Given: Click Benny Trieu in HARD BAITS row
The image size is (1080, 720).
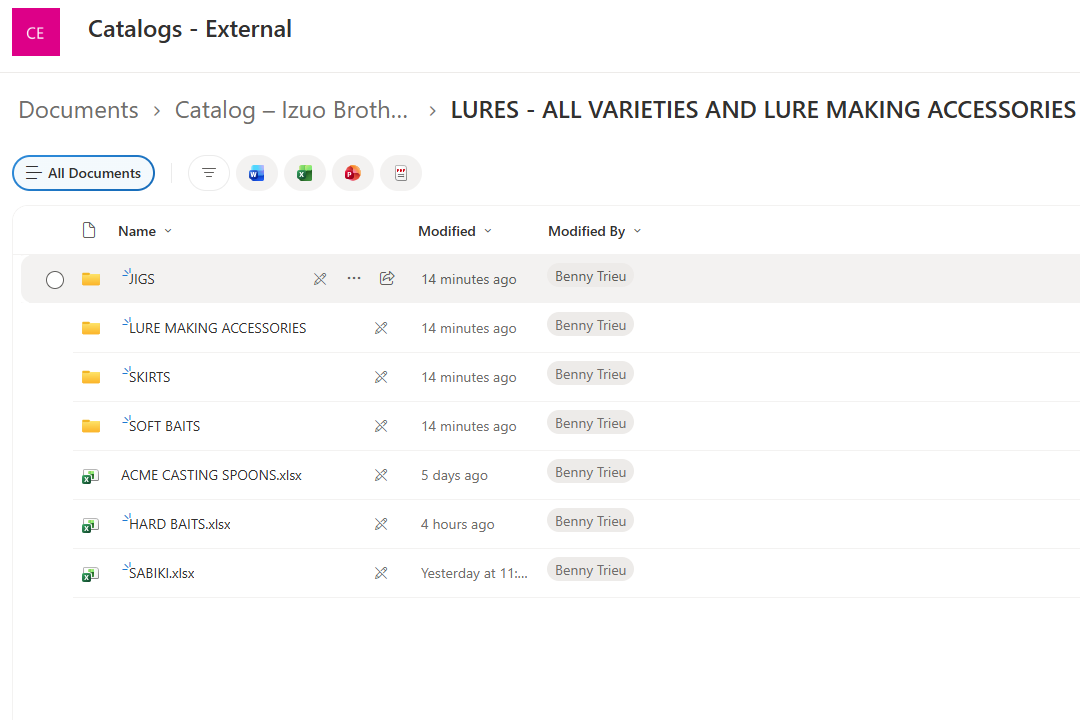Looking at the screenshot, I should 590,521.
